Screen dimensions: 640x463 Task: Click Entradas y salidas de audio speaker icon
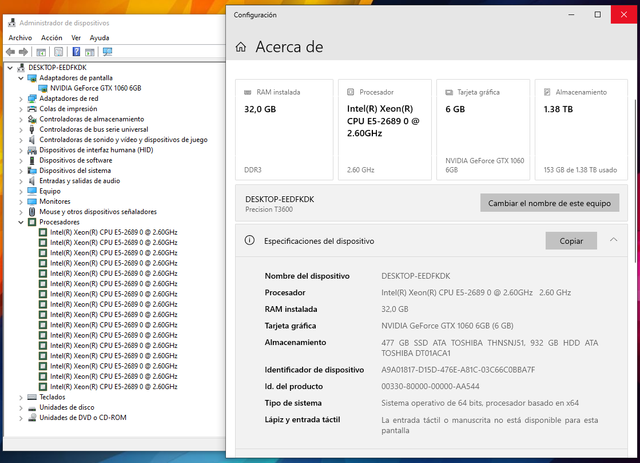tap(32, 180)
